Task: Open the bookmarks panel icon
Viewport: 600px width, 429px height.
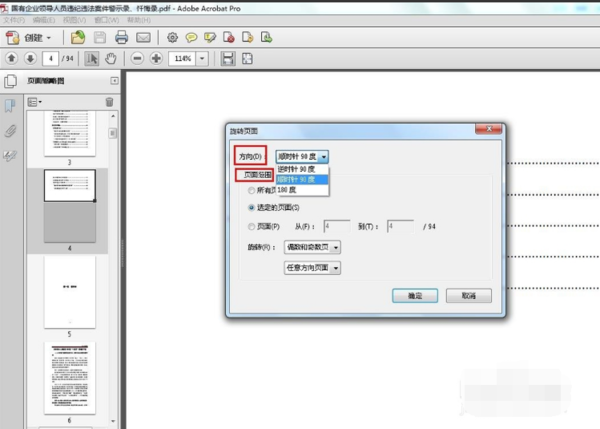Action: coord(10,106)
